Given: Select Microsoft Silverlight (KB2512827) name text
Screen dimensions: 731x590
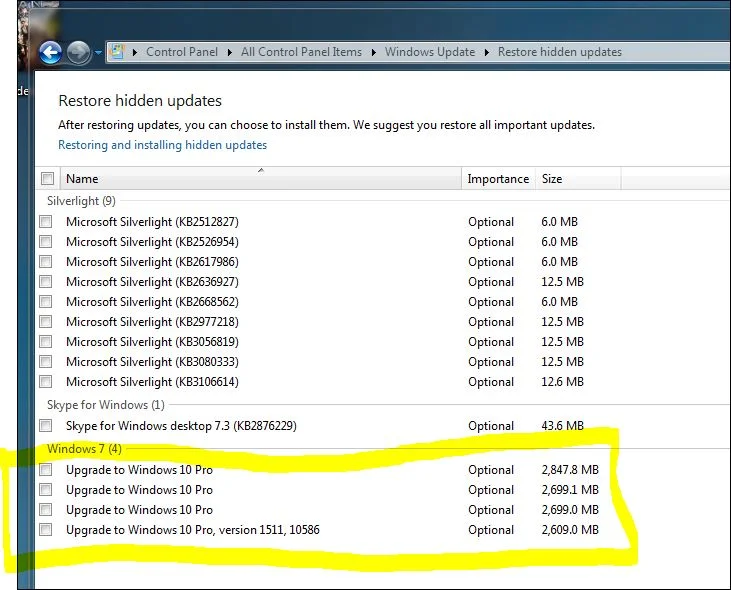Looking at the screenshot, I should tap(152, 222).
